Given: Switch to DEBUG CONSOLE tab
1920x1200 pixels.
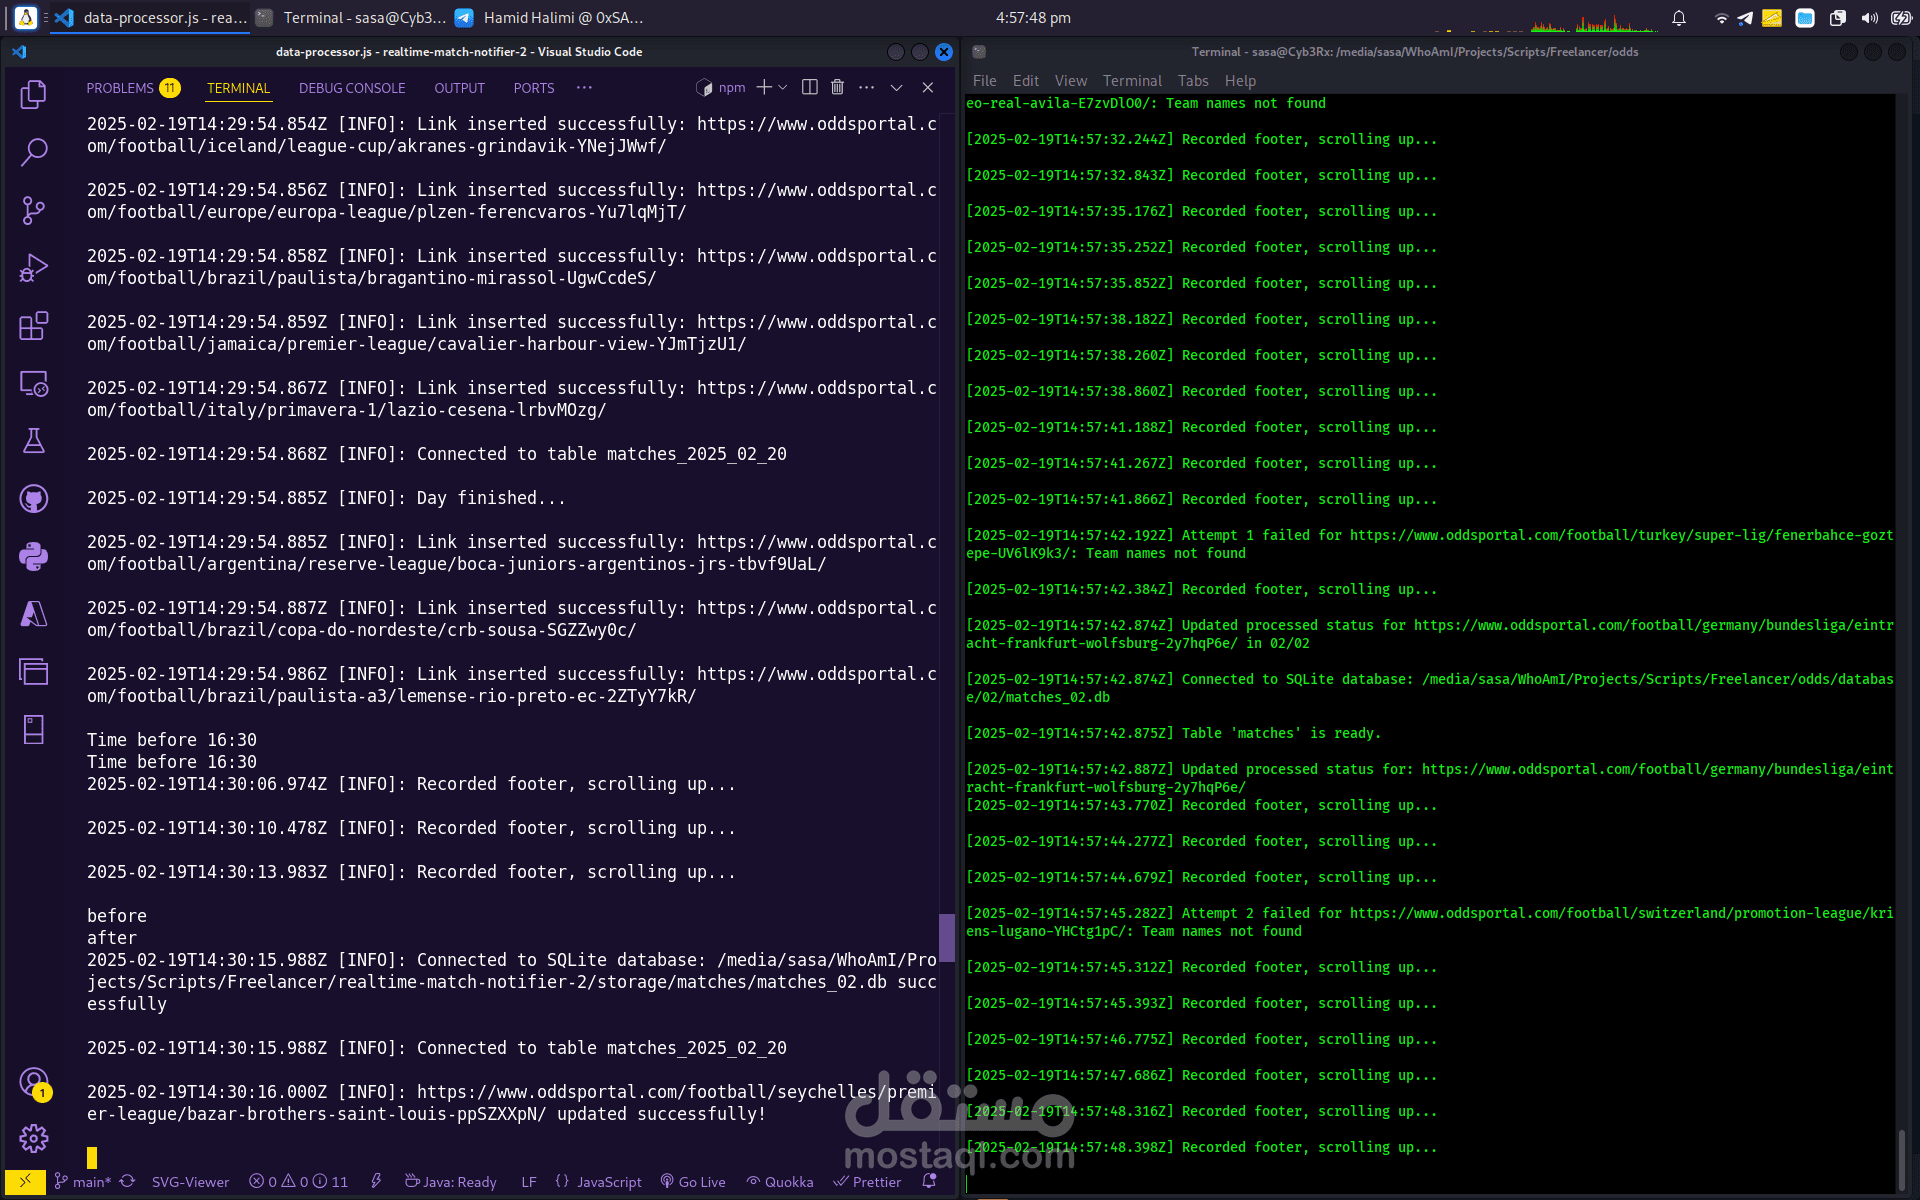Looking at the screenshot, I should point(352,88).
